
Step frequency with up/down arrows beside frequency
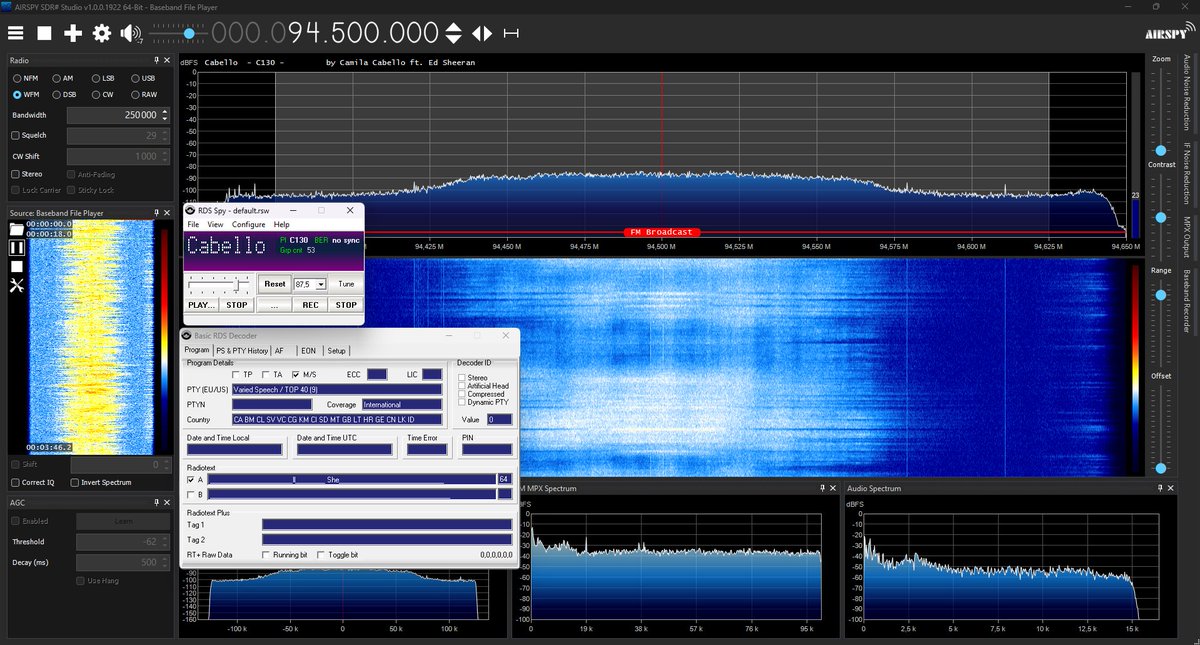coord(453,33)
